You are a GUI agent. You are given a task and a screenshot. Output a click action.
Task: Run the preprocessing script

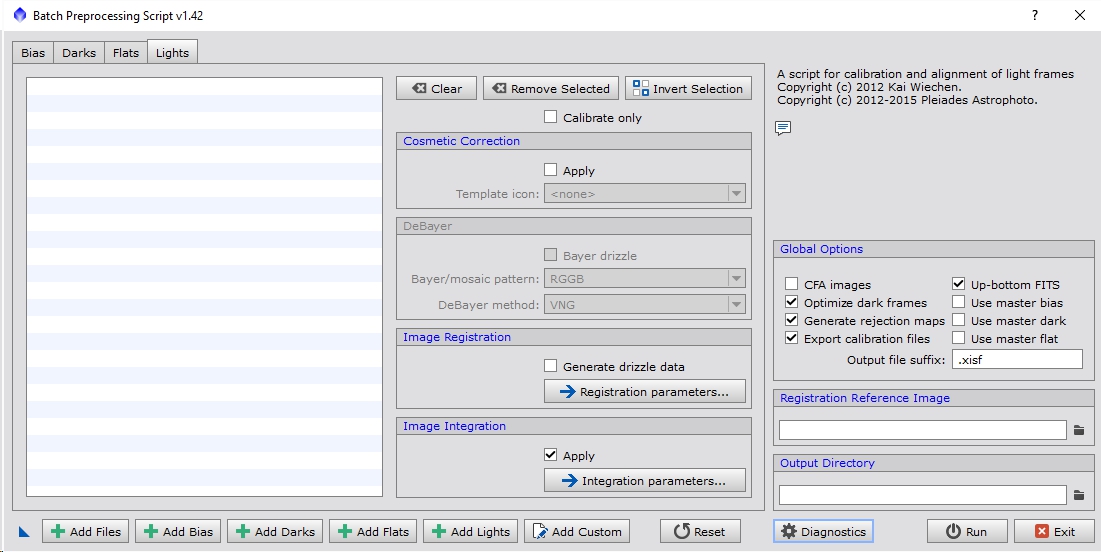(967, 532)
